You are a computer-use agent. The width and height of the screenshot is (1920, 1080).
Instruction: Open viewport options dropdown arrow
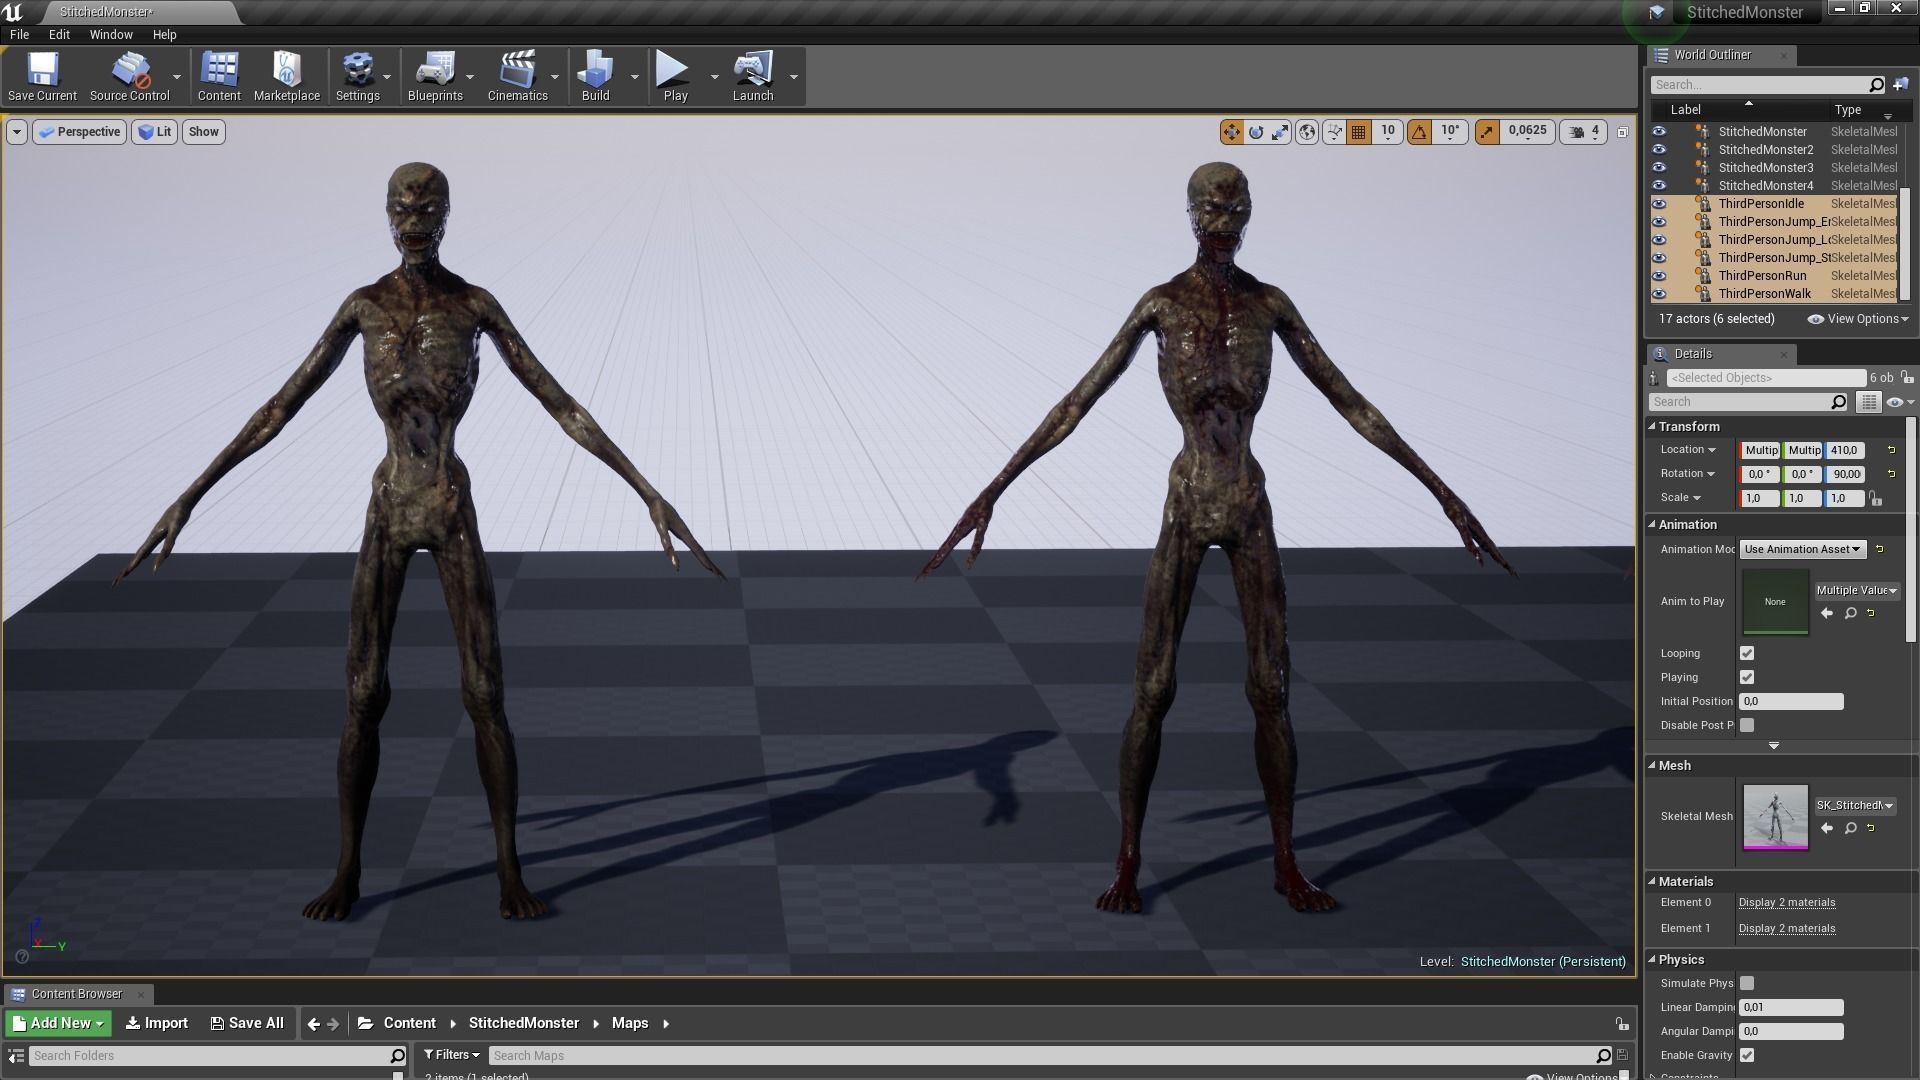16,132
